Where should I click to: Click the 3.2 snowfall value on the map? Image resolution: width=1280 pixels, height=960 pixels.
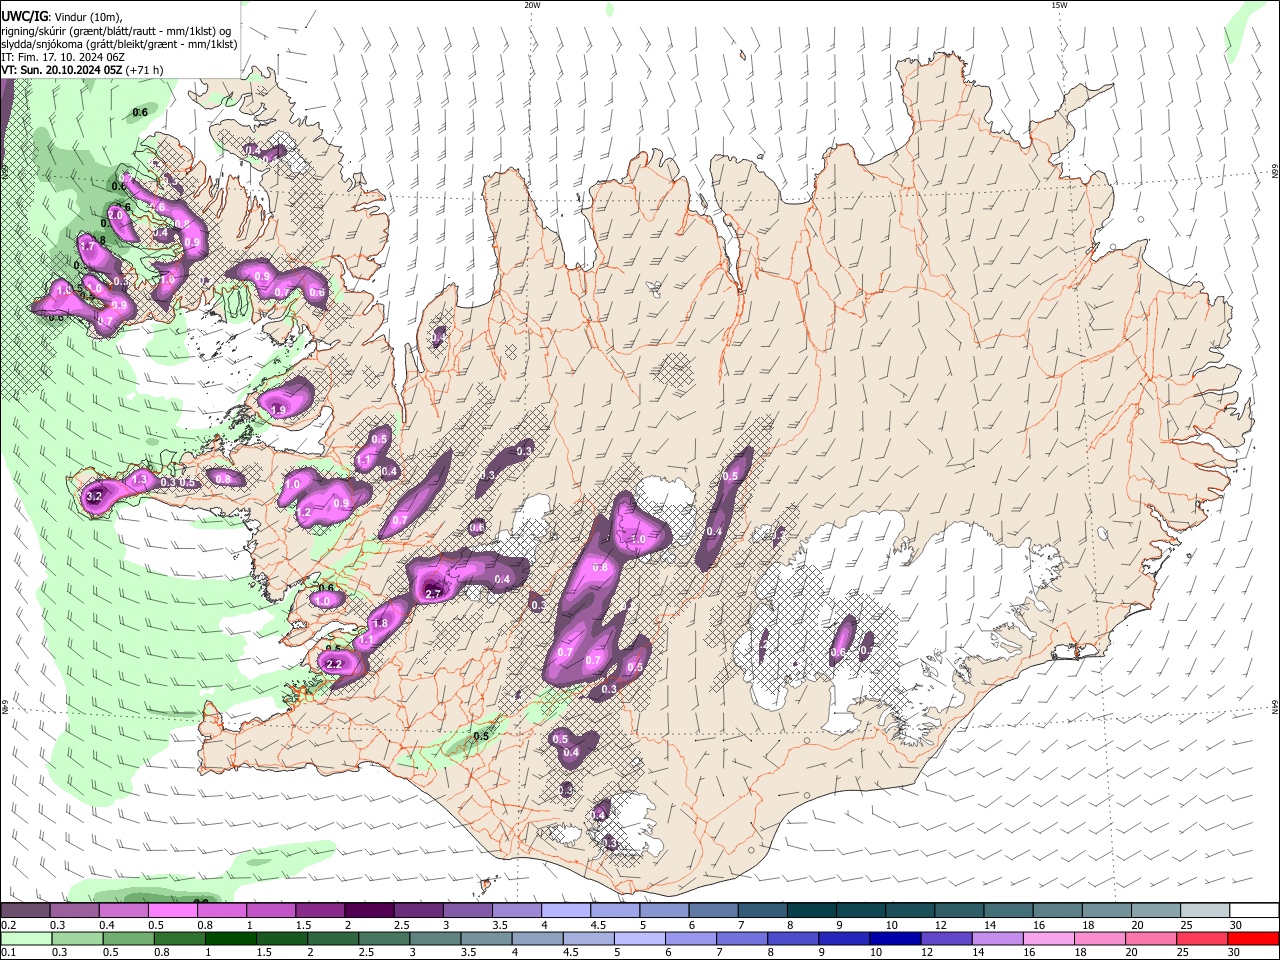[x=96, y=496]
